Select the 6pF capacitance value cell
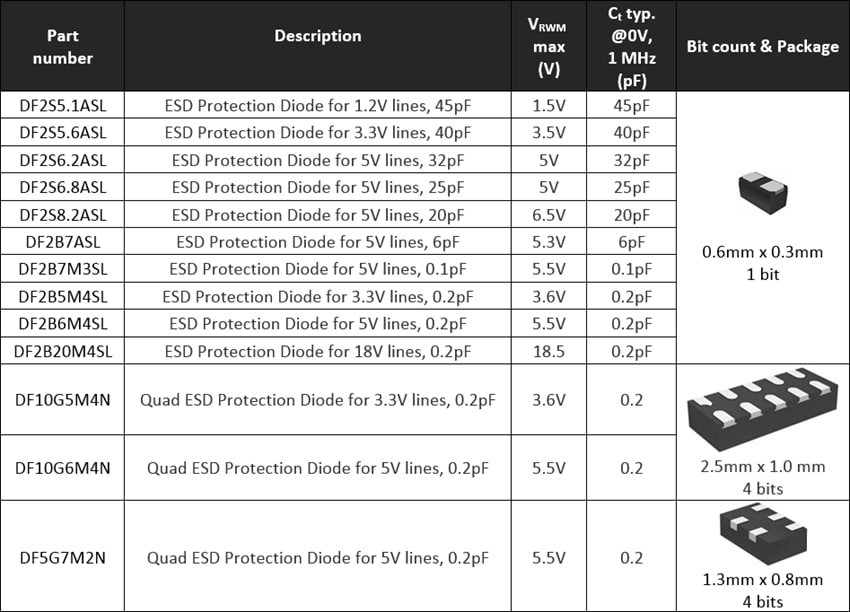 tap(631, 241)
